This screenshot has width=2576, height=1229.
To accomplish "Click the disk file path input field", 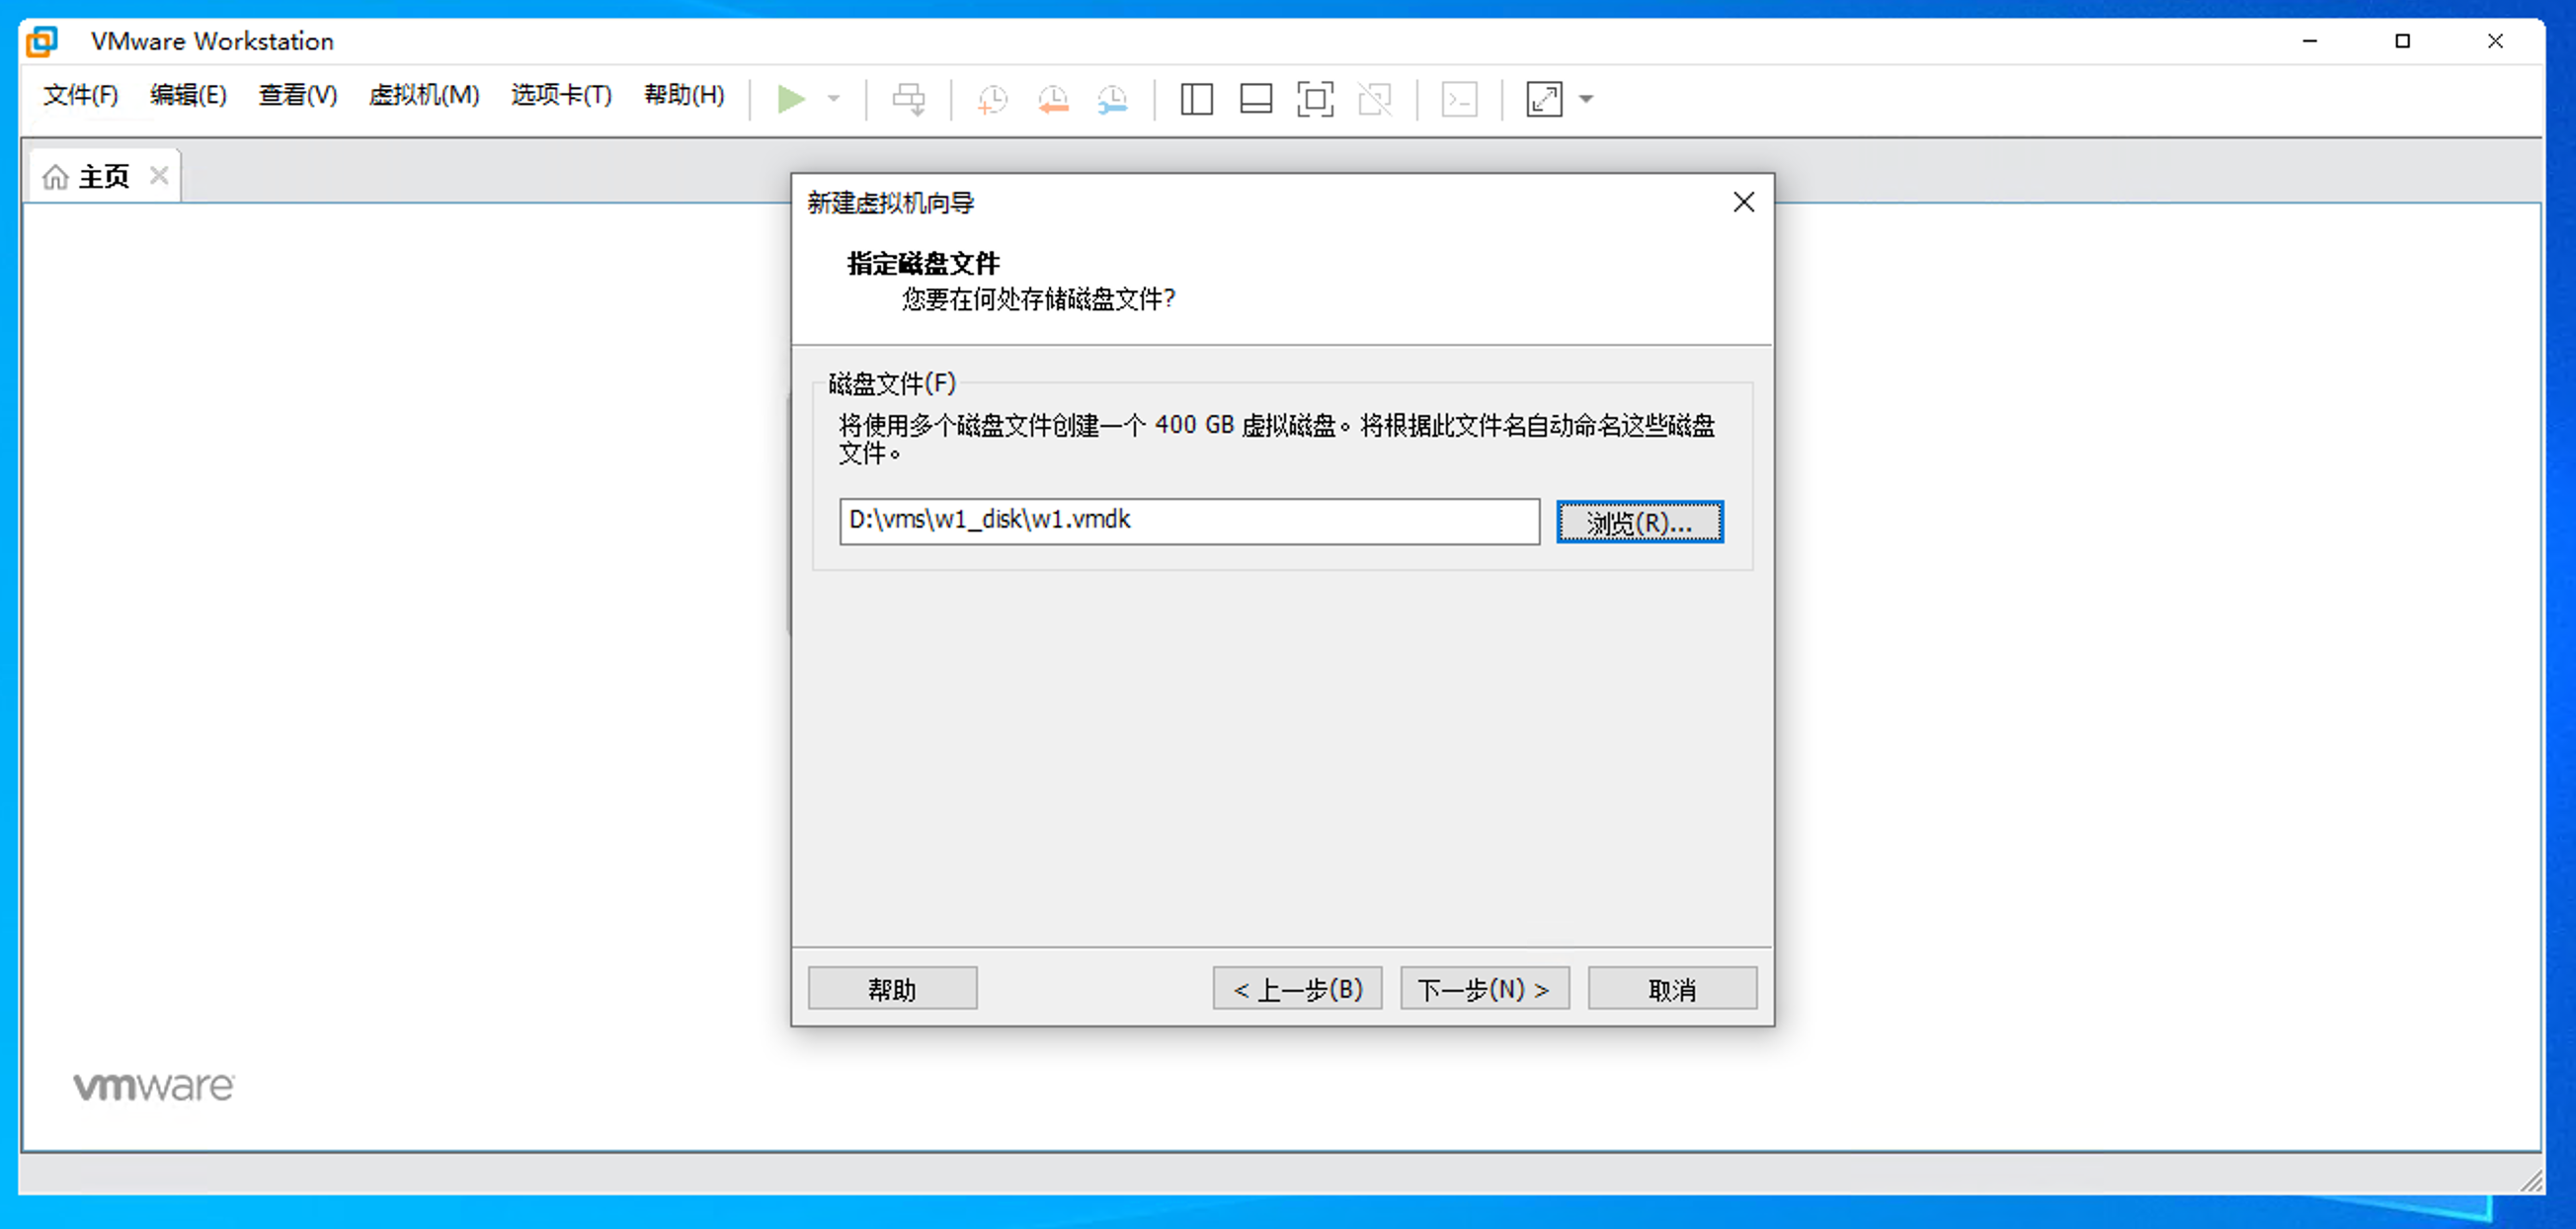I will pos(1189,521).
